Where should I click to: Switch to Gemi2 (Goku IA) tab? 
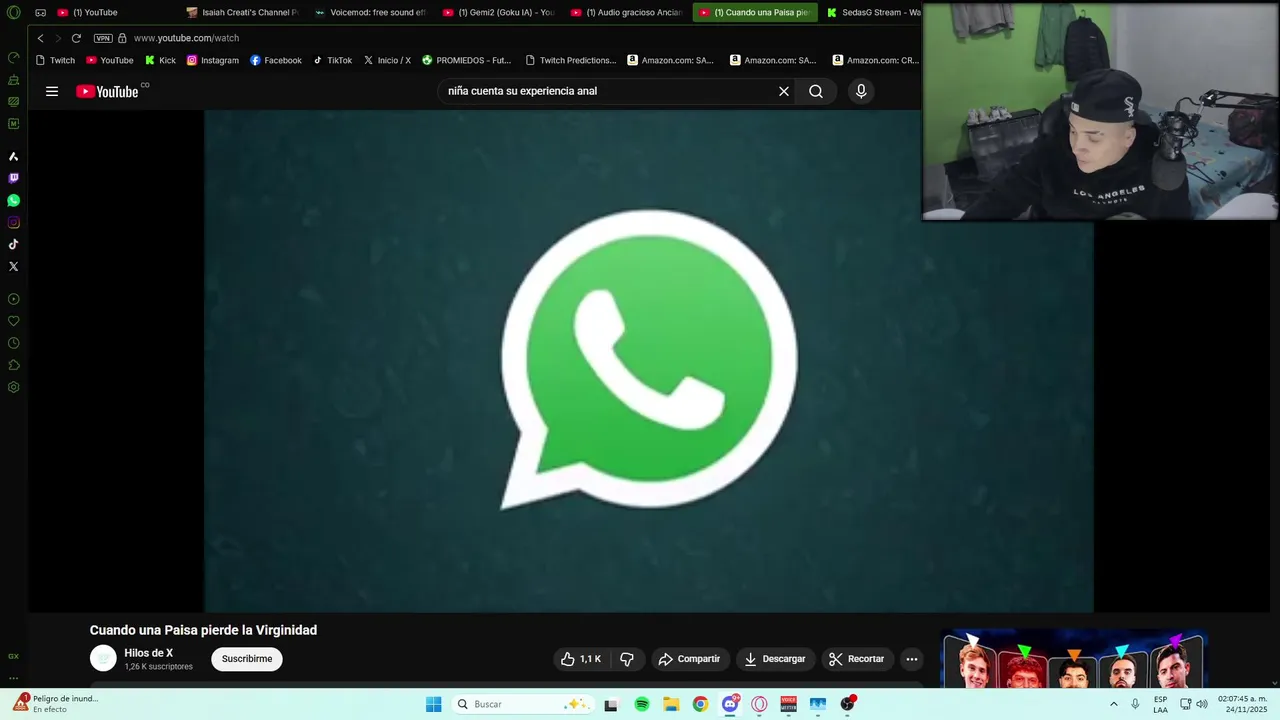tap(499, 13)
